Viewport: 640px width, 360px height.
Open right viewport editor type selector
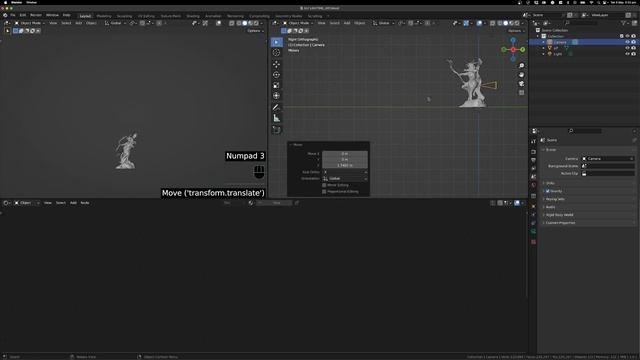pos(276,23)
